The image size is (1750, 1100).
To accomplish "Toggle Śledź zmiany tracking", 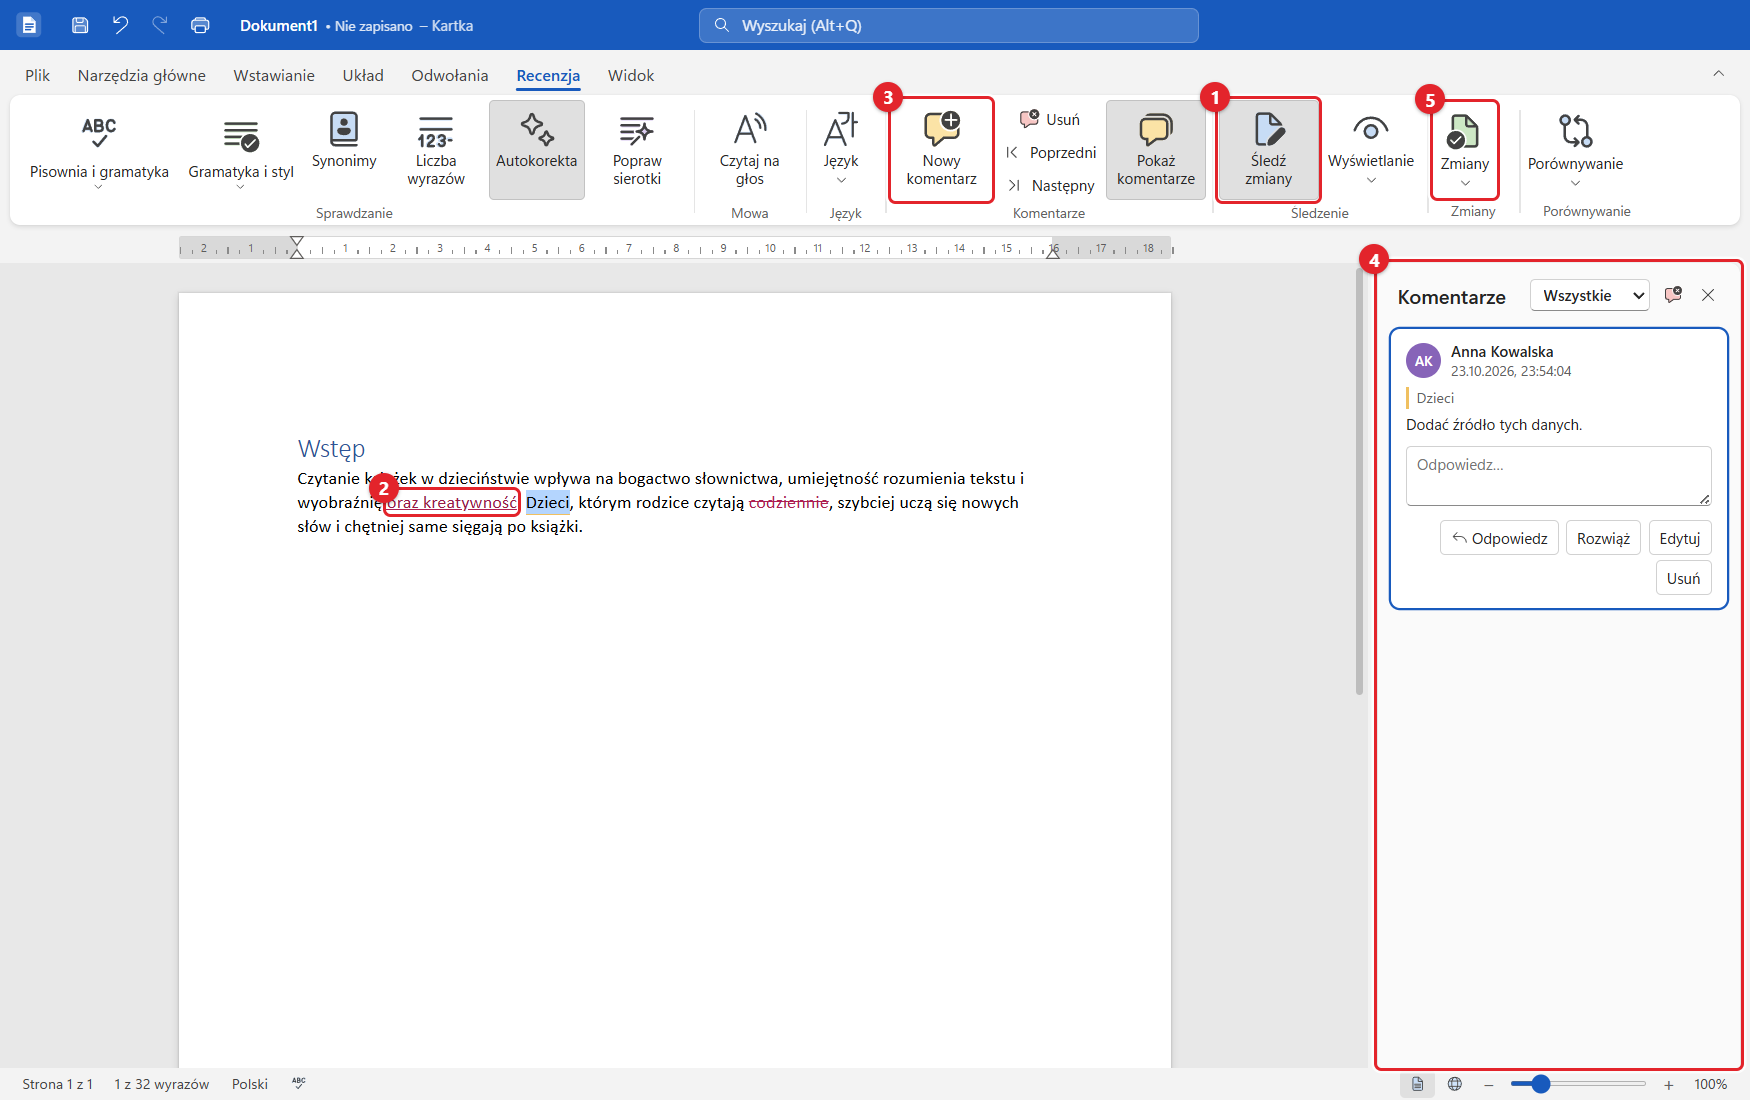I will tap(1268, 150).
